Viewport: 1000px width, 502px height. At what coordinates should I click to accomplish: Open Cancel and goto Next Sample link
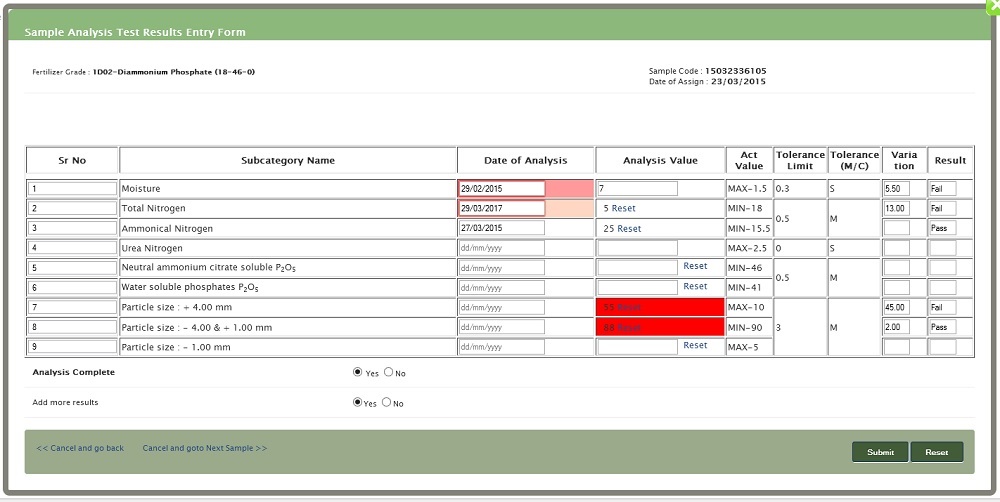click(x=205, y=448)
